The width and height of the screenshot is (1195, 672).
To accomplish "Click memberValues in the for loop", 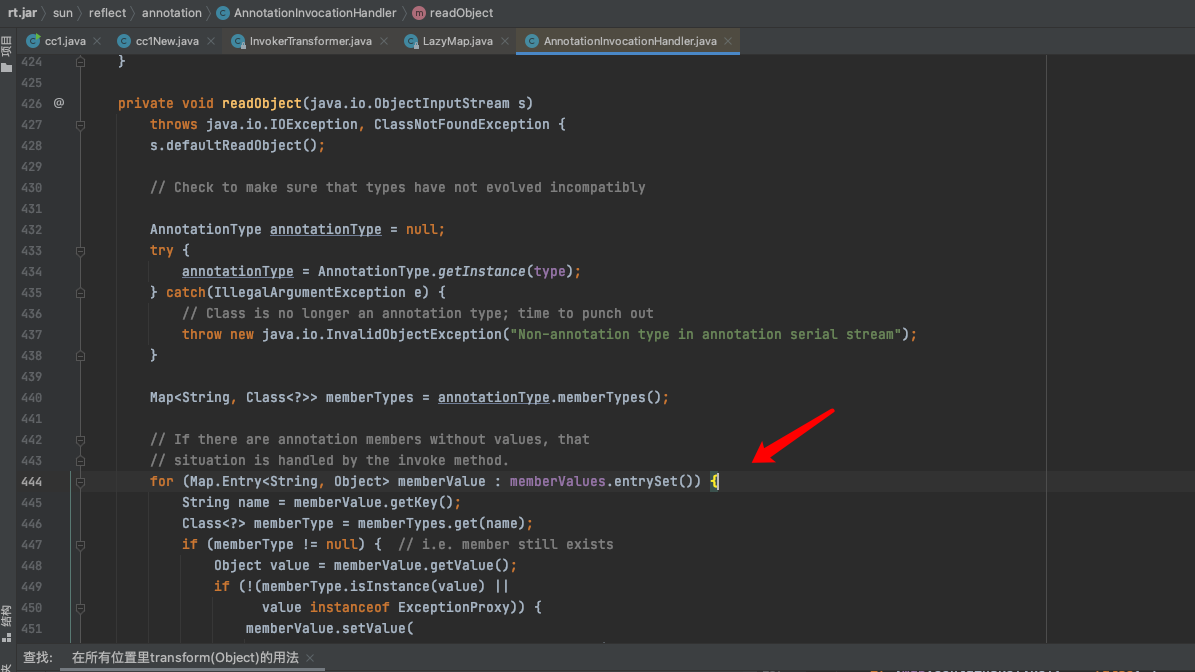I will (557, 482).
